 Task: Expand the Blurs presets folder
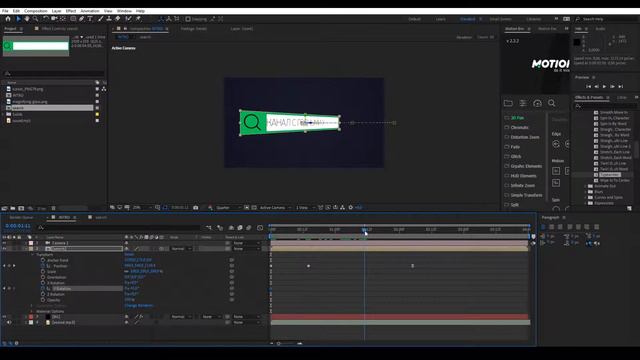586,192
